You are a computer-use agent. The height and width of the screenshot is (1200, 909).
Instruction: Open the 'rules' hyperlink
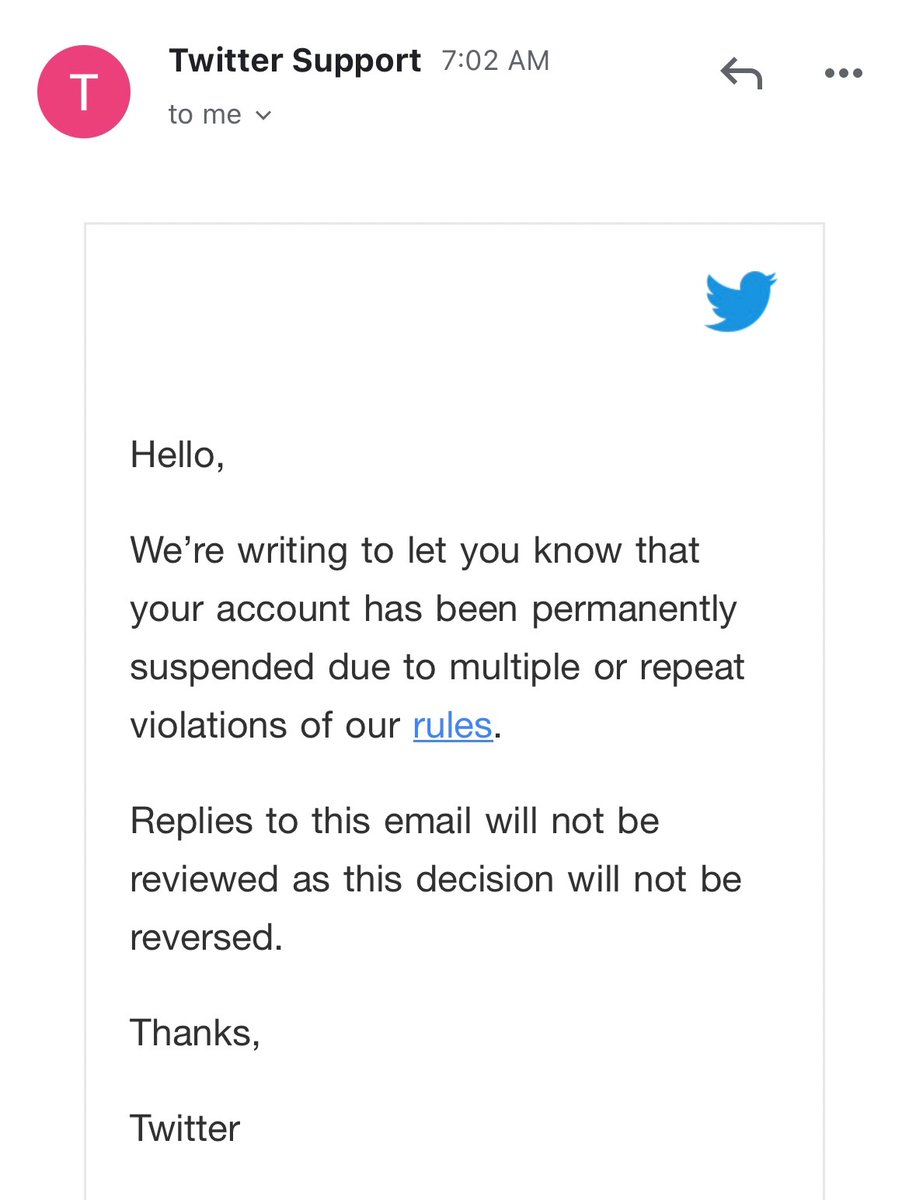coord(453,725)
